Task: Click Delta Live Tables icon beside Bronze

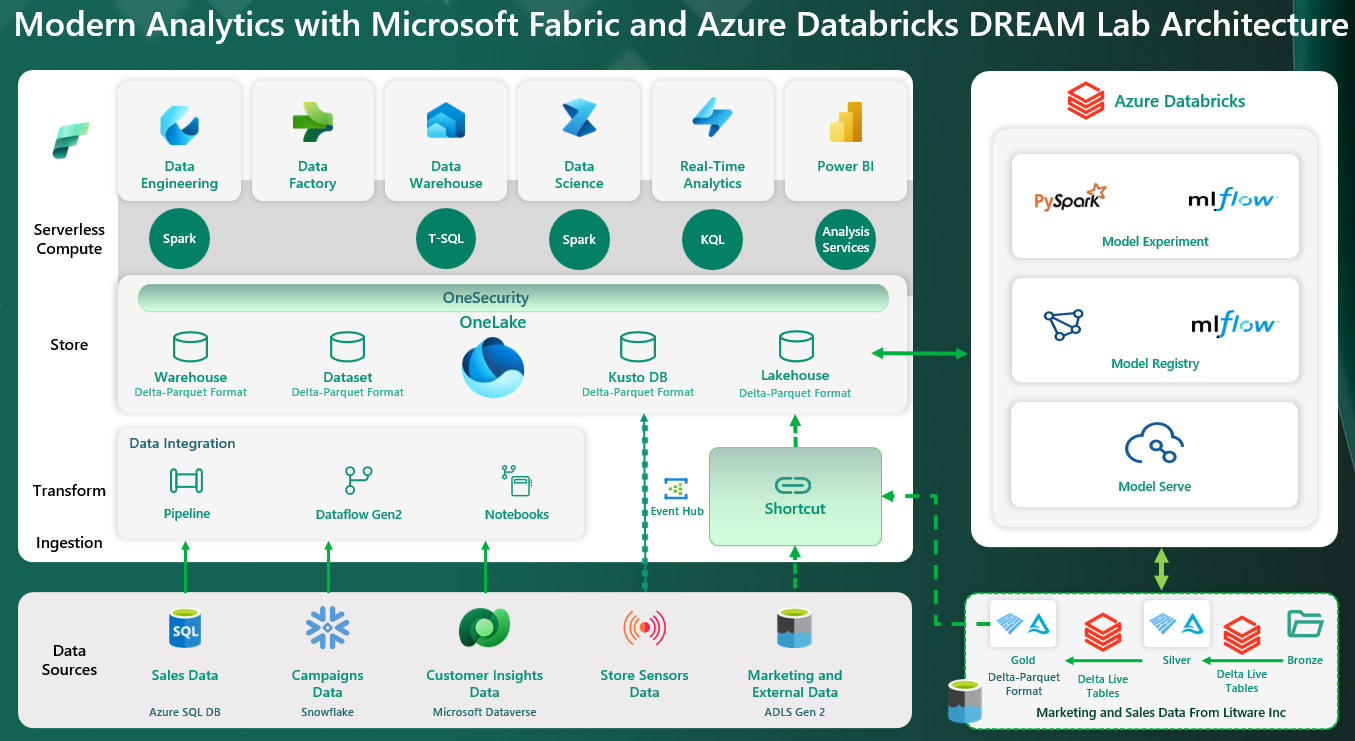Action: (x=1242, y=633)
